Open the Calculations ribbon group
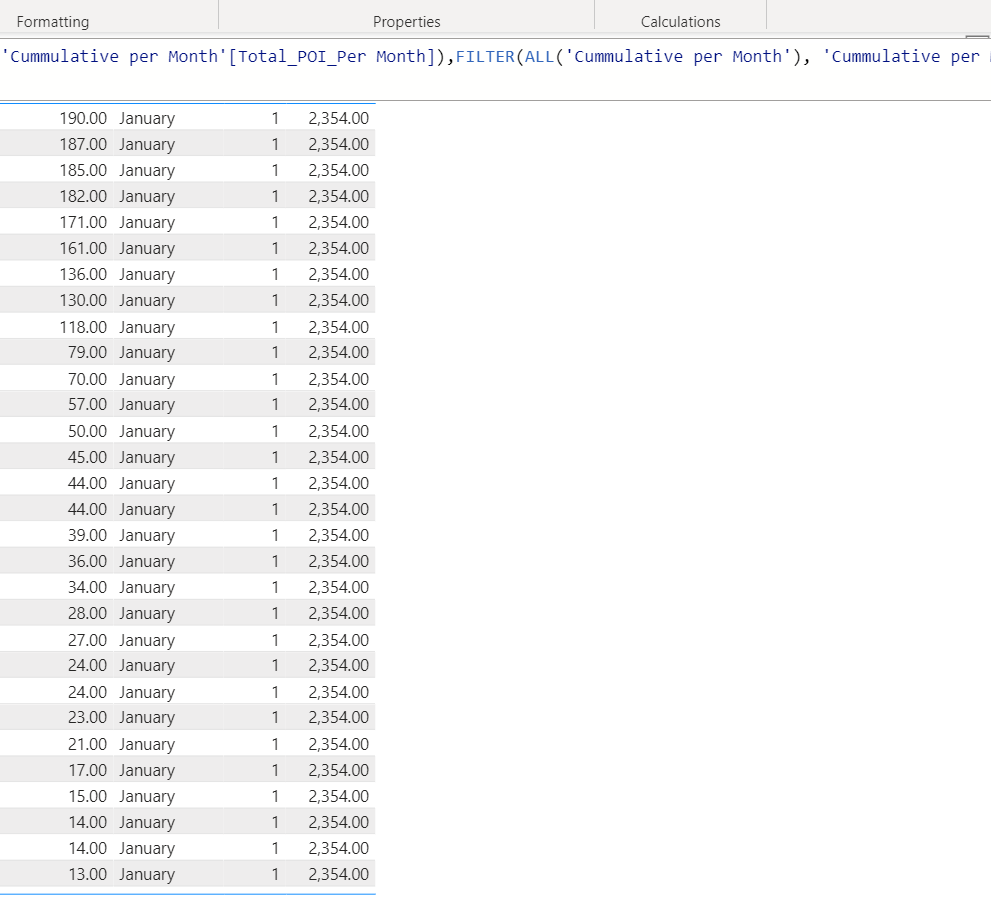The image size is (991, 899). point(680,21)
